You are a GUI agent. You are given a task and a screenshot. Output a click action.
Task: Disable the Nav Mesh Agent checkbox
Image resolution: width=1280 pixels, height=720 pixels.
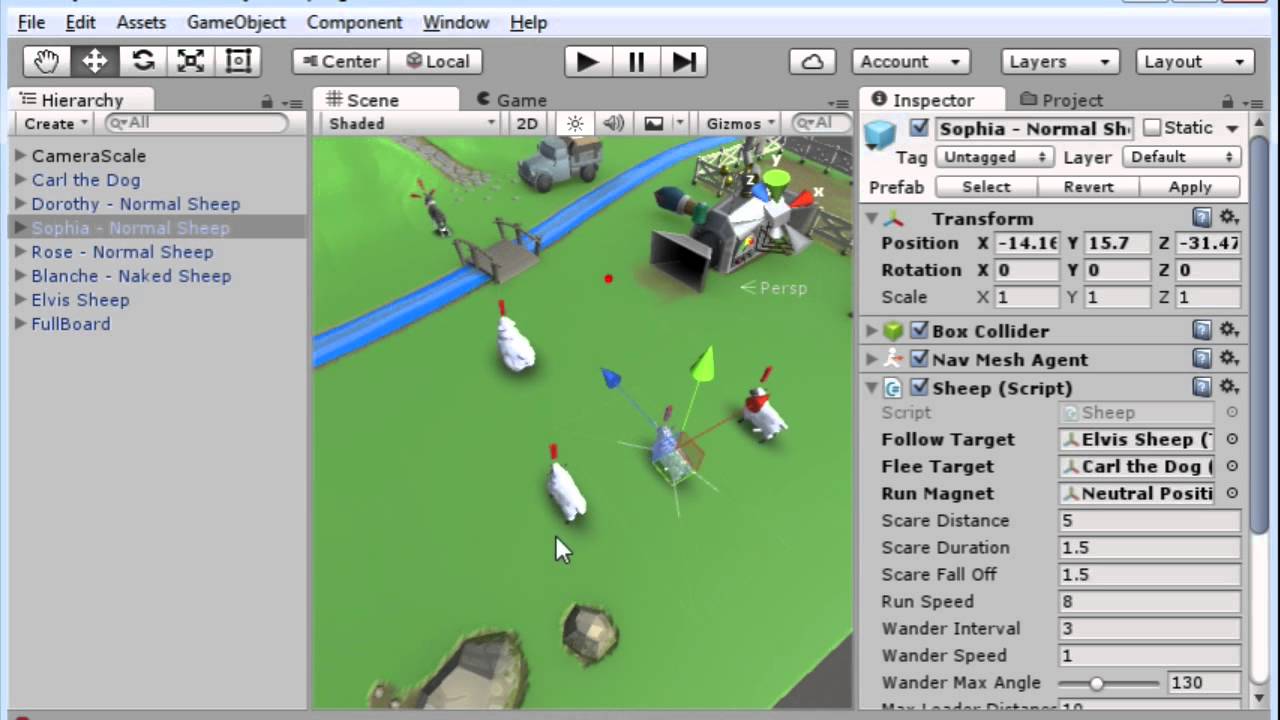[x=919, y=359]
